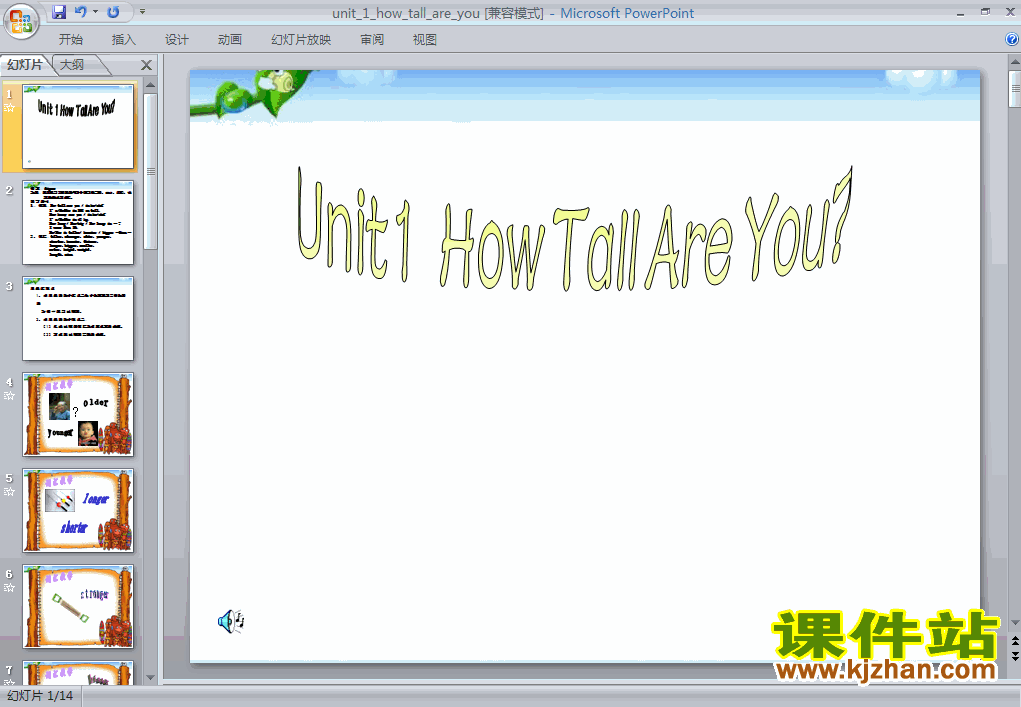Click animation star icon beside slide 5
Viewport: 1021px width, 707px height.
(x=9, y=492)
